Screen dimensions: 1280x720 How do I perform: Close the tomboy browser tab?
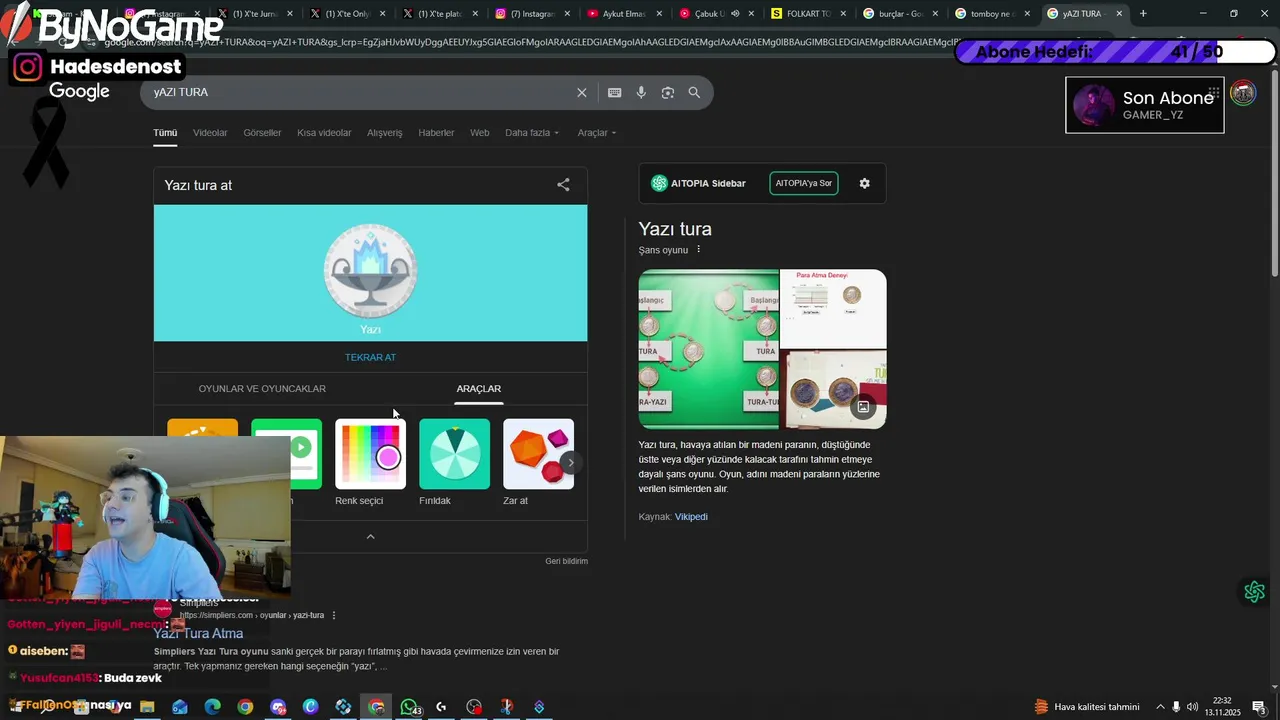tap(1027, 14)
